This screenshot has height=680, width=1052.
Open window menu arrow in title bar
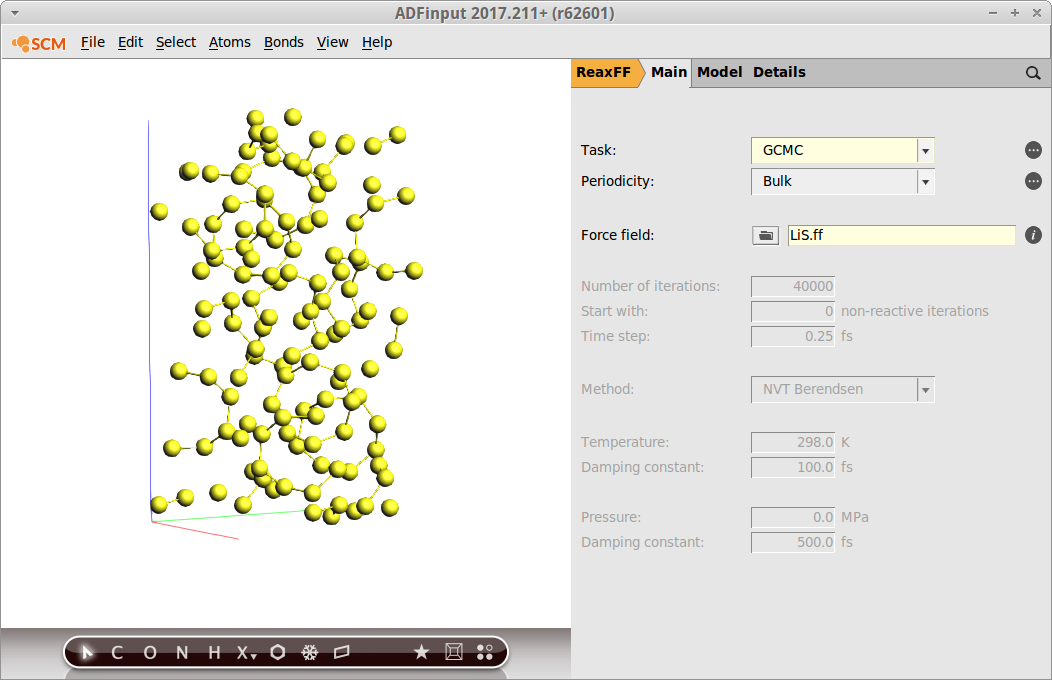click(15, 13)
